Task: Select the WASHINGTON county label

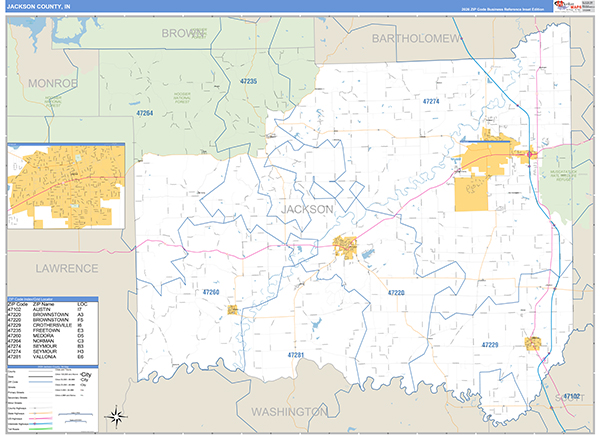Action: click(289, 412)
